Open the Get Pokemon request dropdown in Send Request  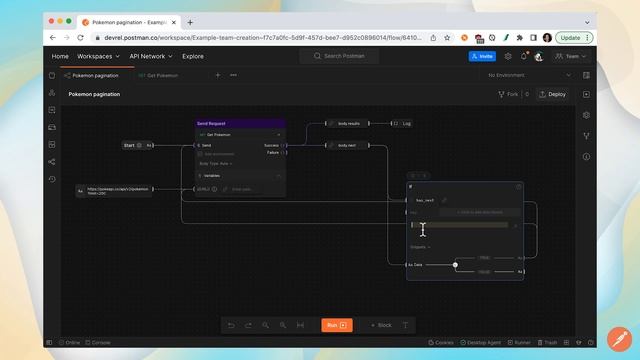click(x=240, y=135)
